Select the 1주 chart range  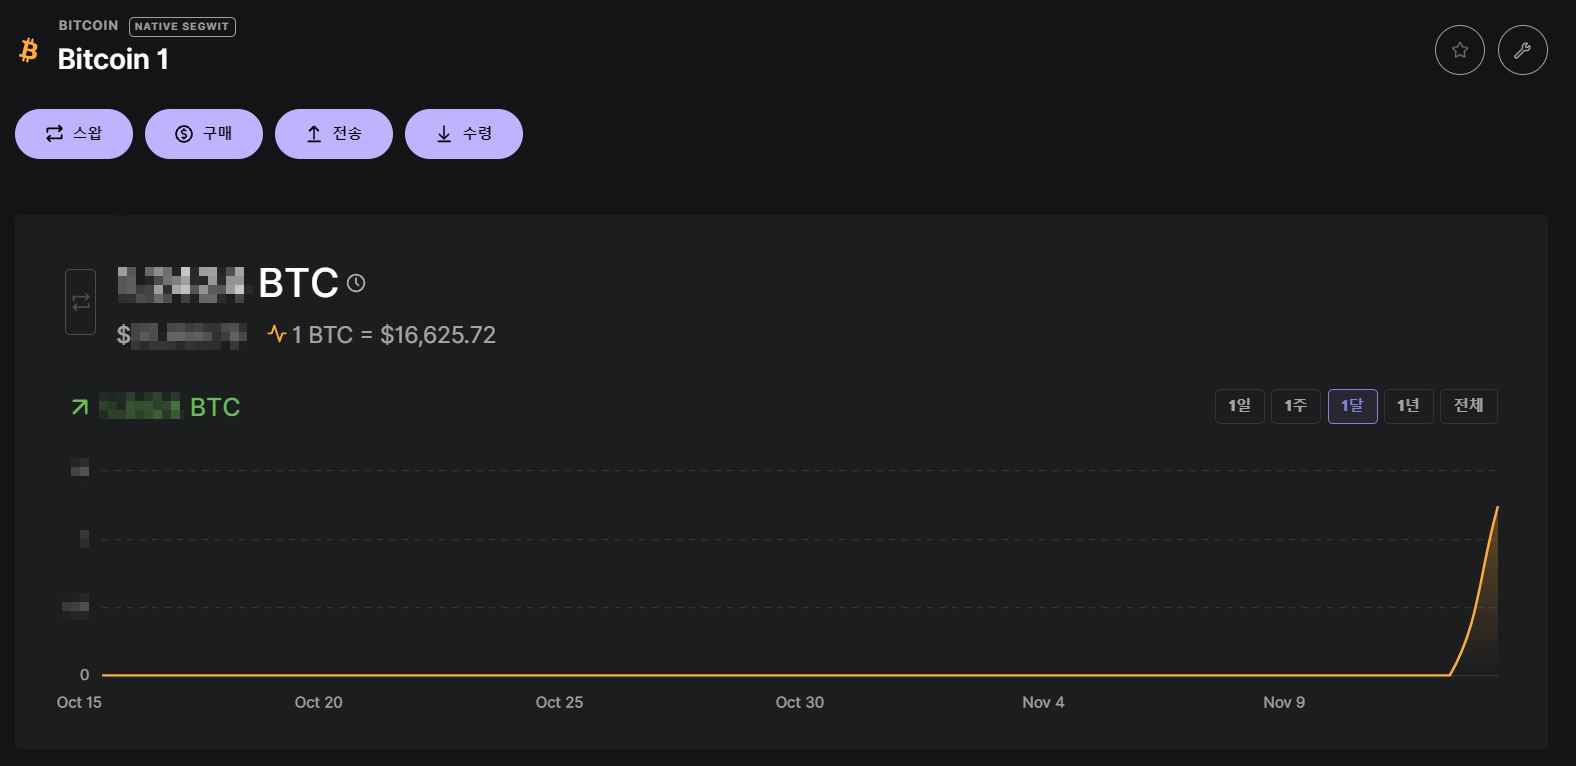1296,406
